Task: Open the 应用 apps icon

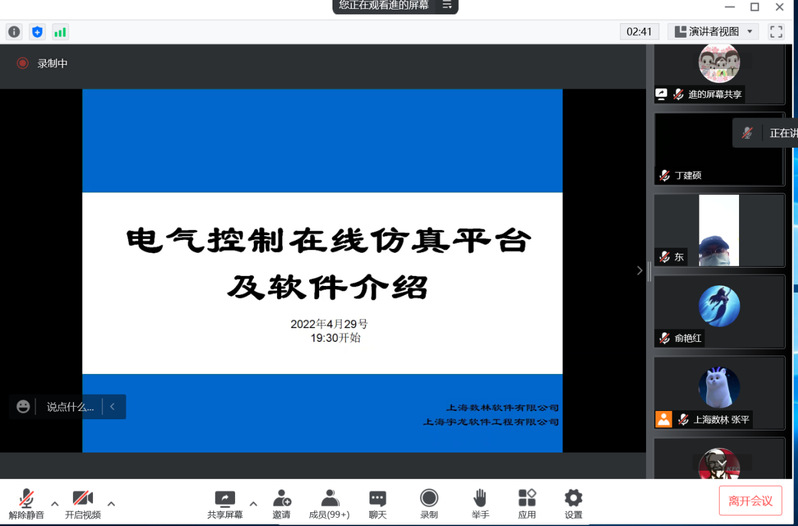Action: pyautogui.click(x=527, y=504)
